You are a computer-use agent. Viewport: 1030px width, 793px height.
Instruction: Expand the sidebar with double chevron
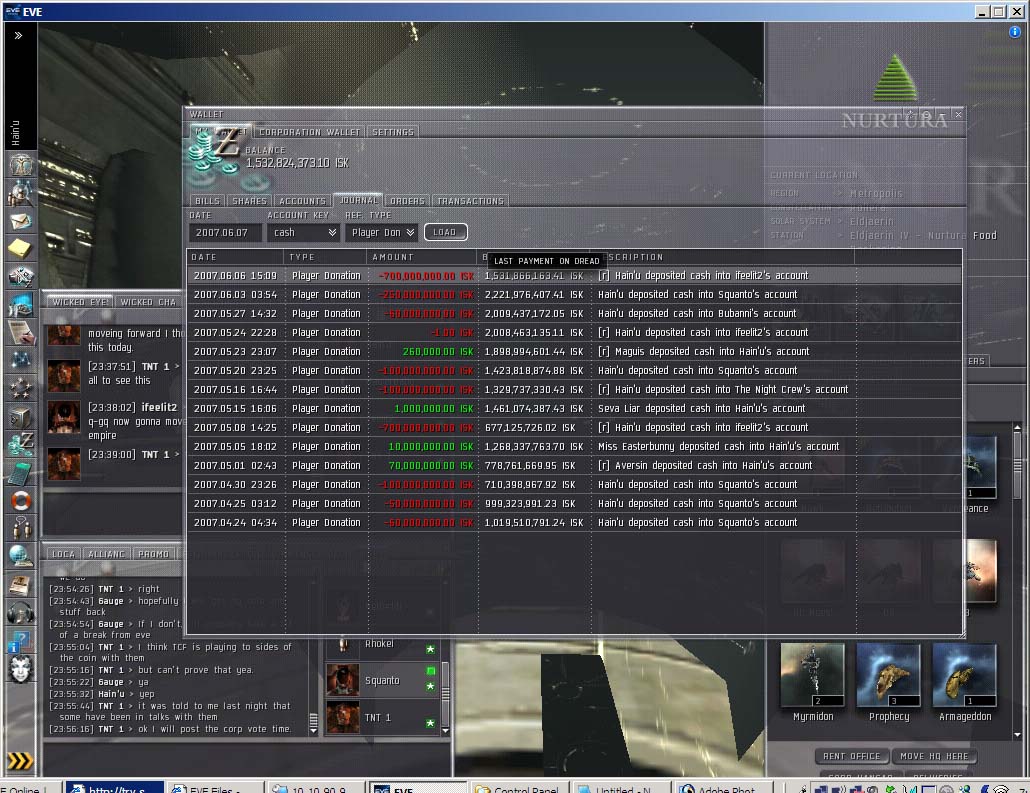point(18,35)
